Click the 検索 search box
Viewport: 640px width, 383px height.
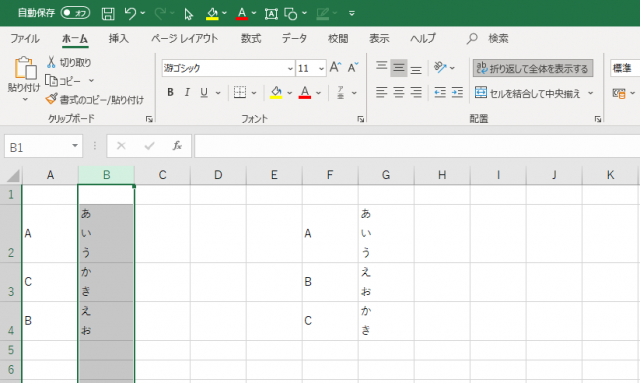tap(498, 38)
